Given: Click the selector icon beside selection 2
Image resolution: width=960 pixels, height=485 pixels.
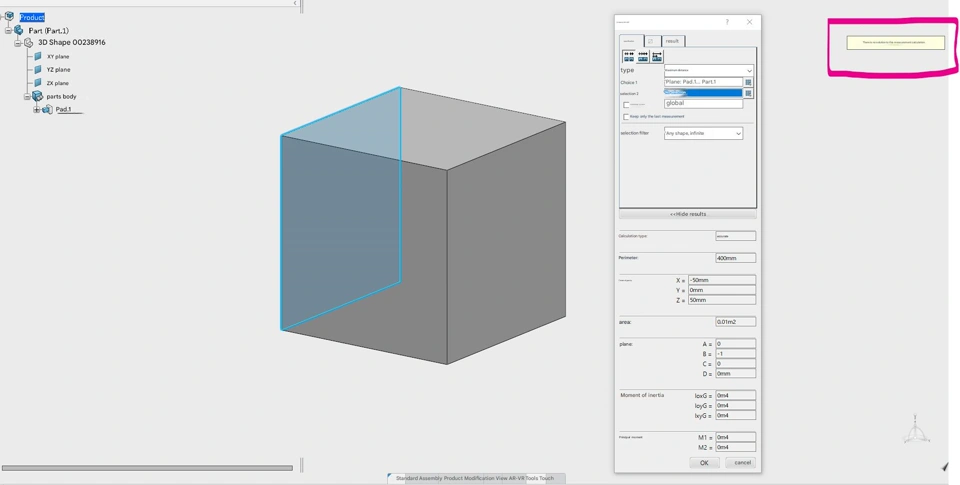Looking at the screenshot, I should click(748, 93).
